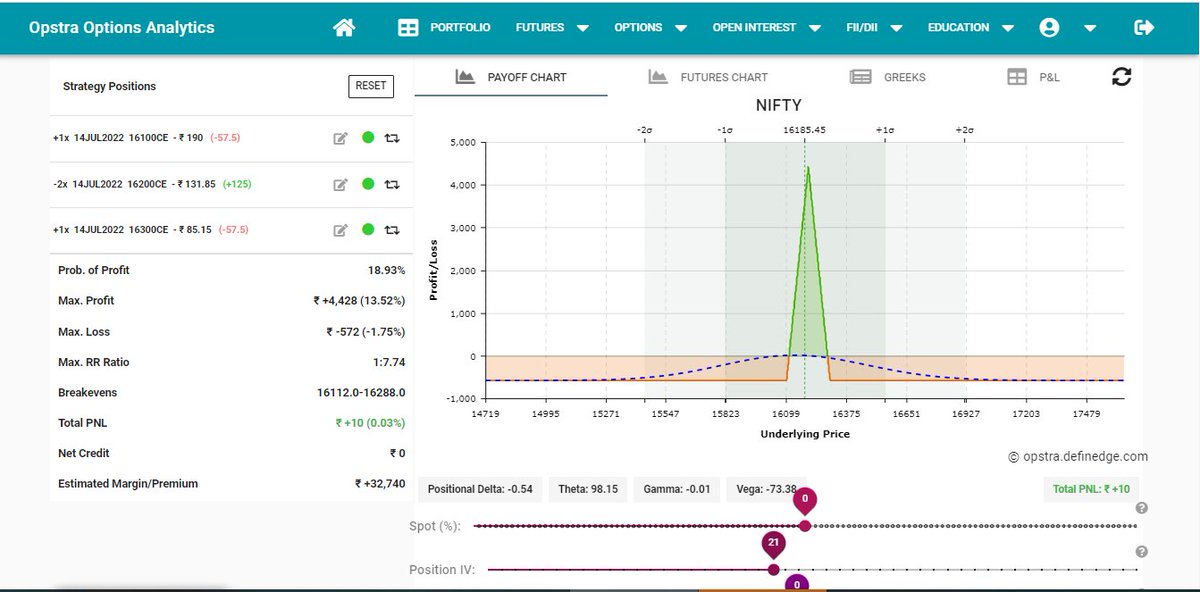Expand the user account dropdown arrow
Image resolution: width=1200 pixels, height=592 pixels.
click(x=1090, y=29)
